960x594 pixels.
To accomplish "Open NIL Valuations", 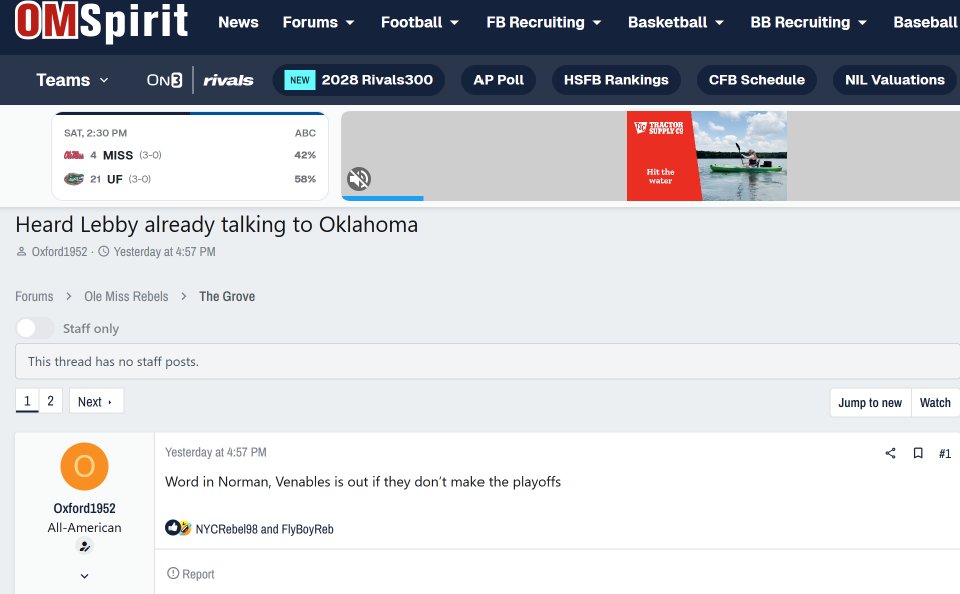I will click(894, 80).
